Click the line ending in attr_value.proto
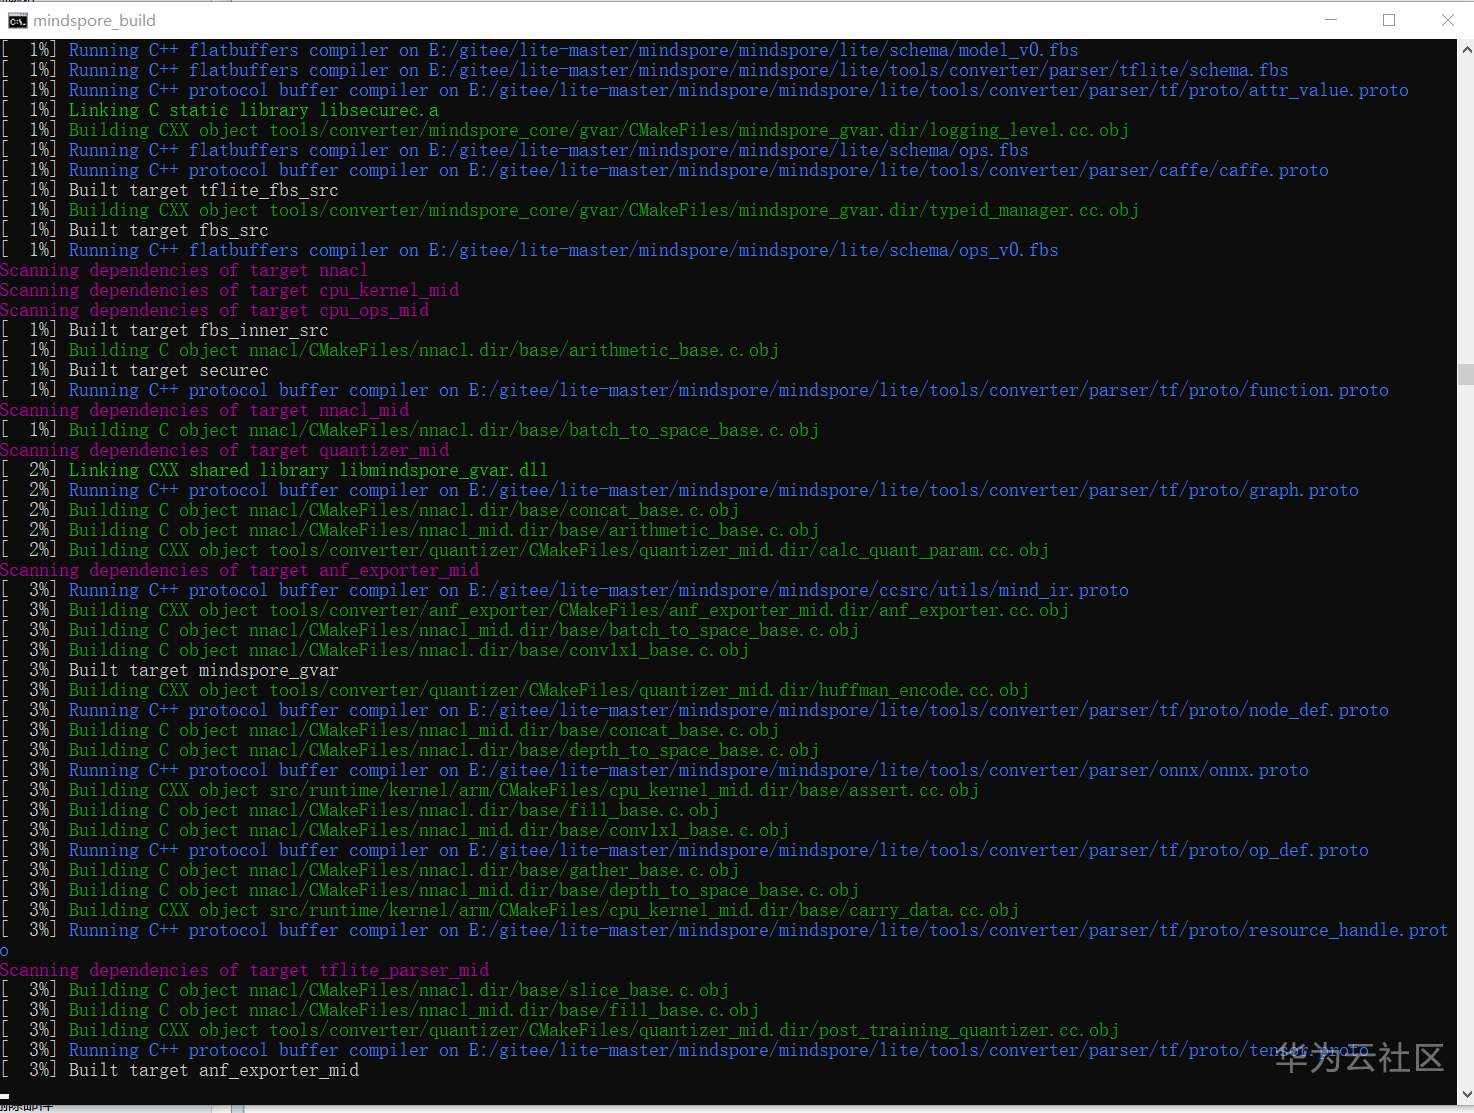Viewport: 1474px width, 1113px height. (704, 90)
